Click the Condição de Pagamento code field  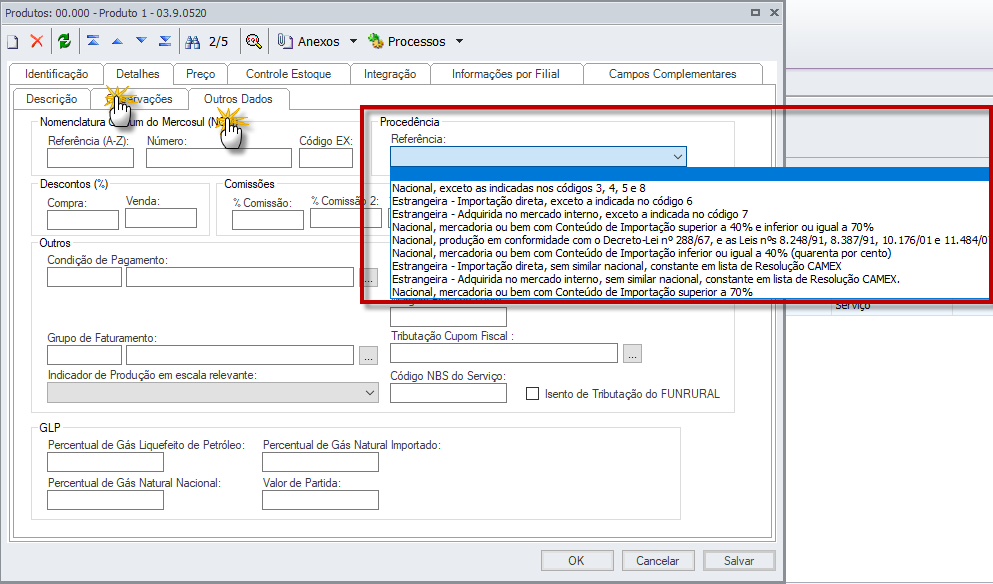point(84,277)
